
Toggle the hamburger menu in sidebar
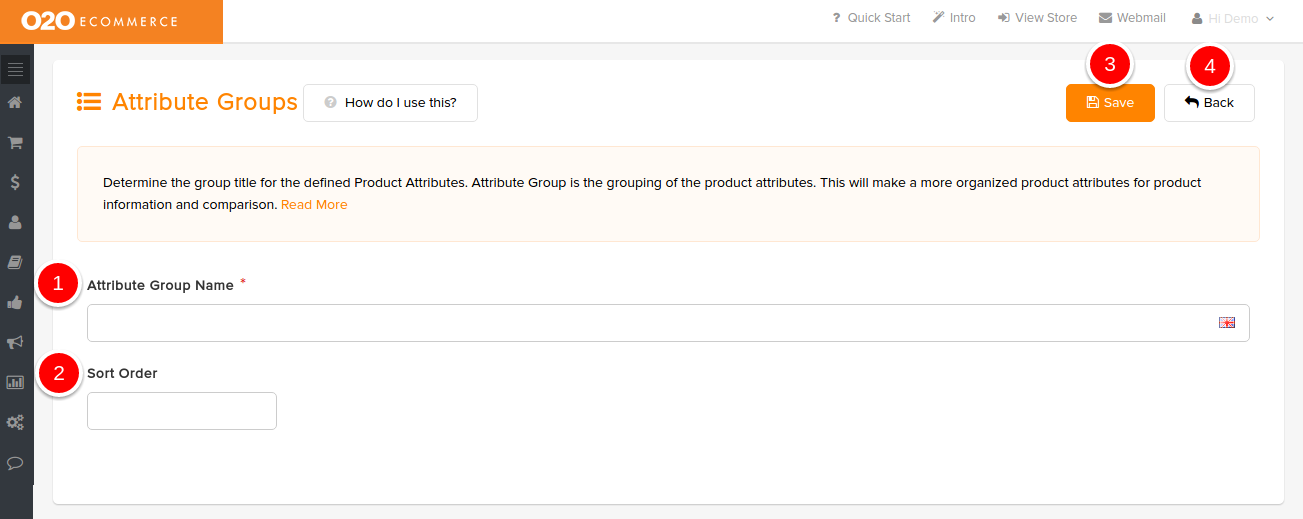pos(15,69)
